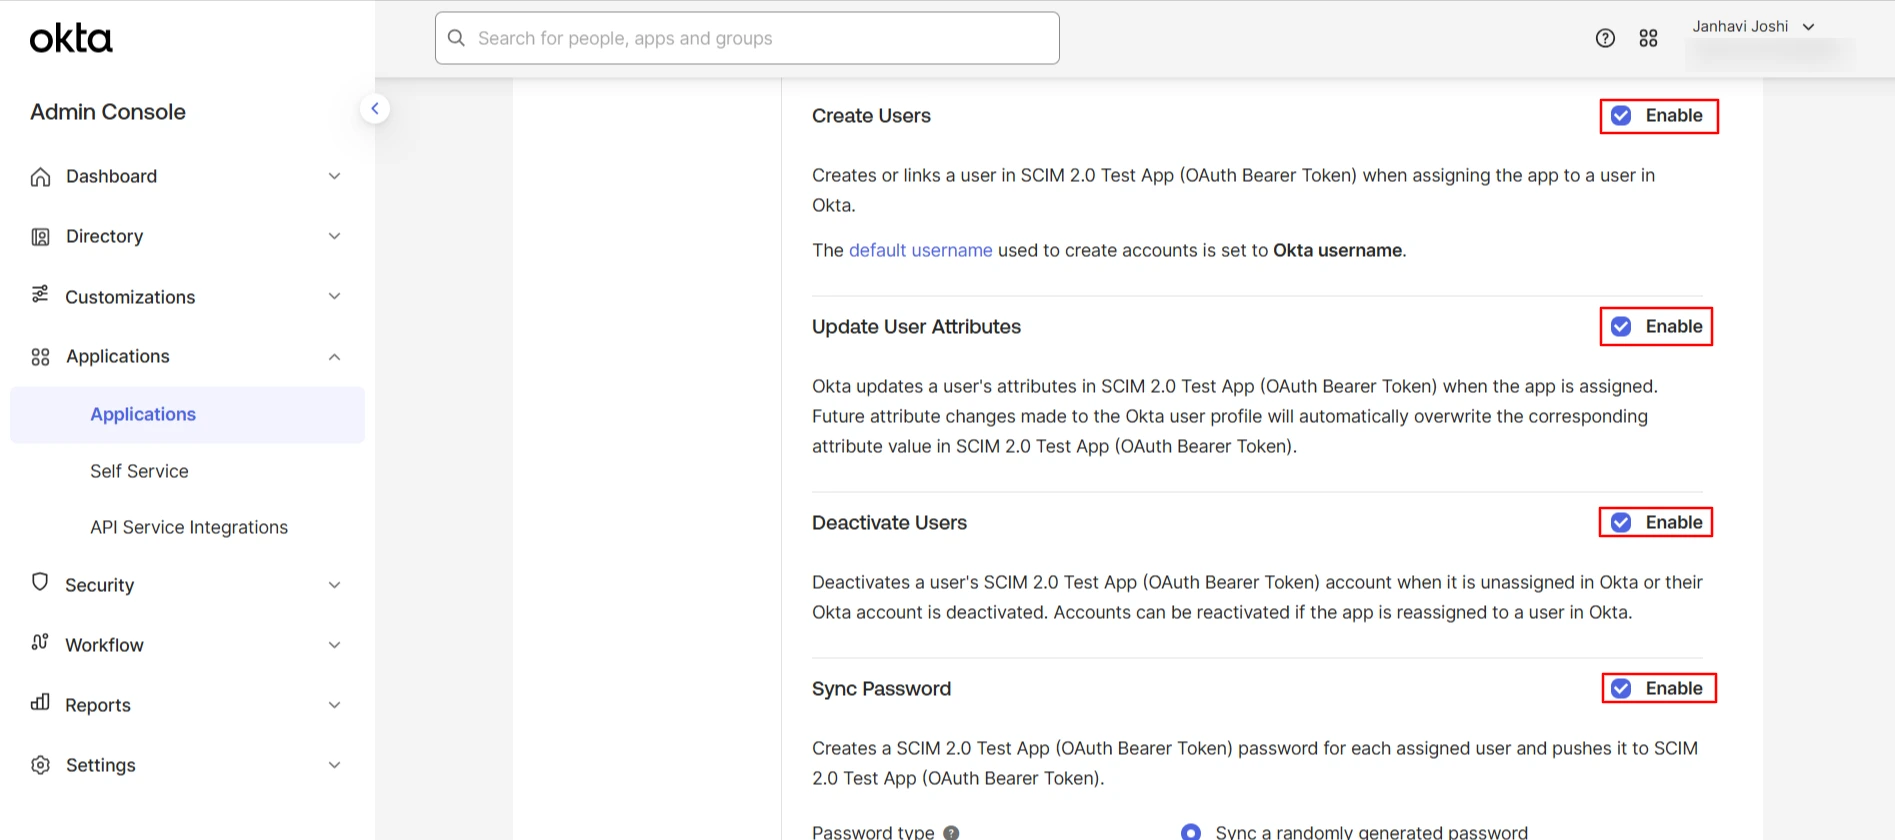Click the Okta logo
The height and width of the screenshot is (840, 1895).
[x=71, y=39]
